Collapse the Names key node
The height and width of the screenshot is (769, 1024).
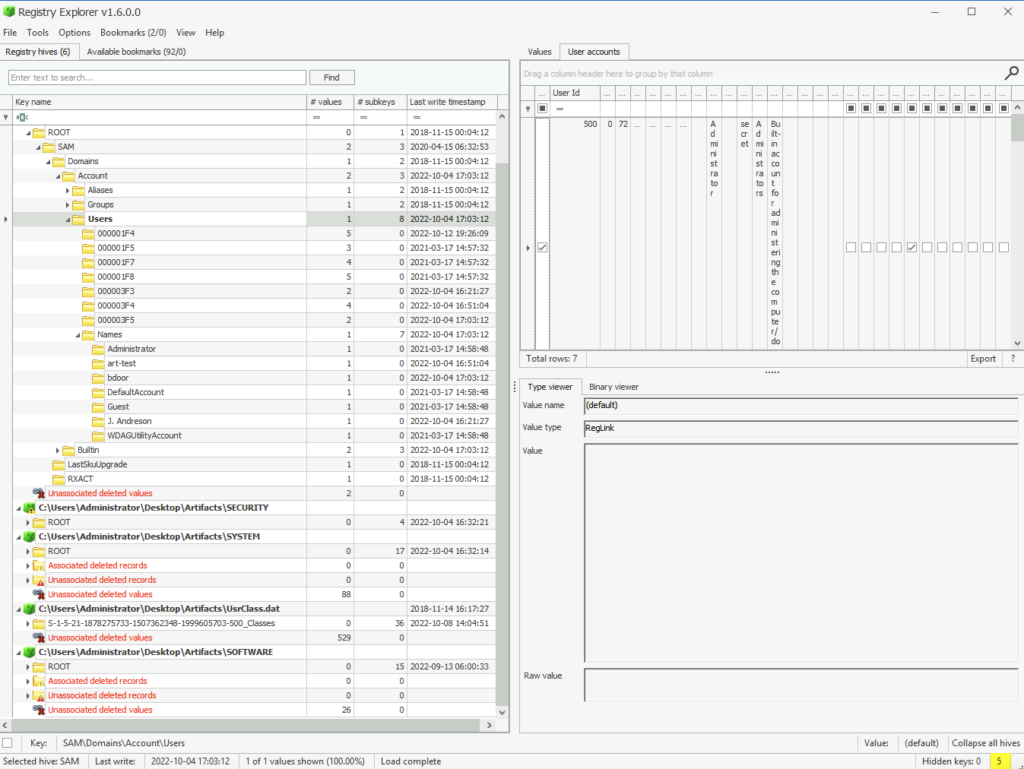pos(78,335)
